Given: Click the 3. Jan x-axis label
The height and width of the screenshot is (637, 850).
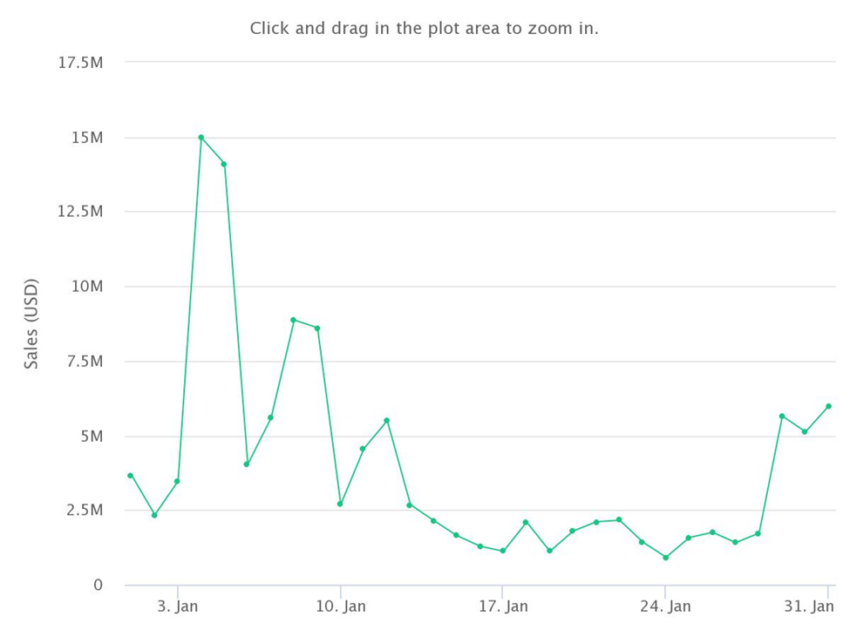Looking at the screenshot, I should 178,606.
